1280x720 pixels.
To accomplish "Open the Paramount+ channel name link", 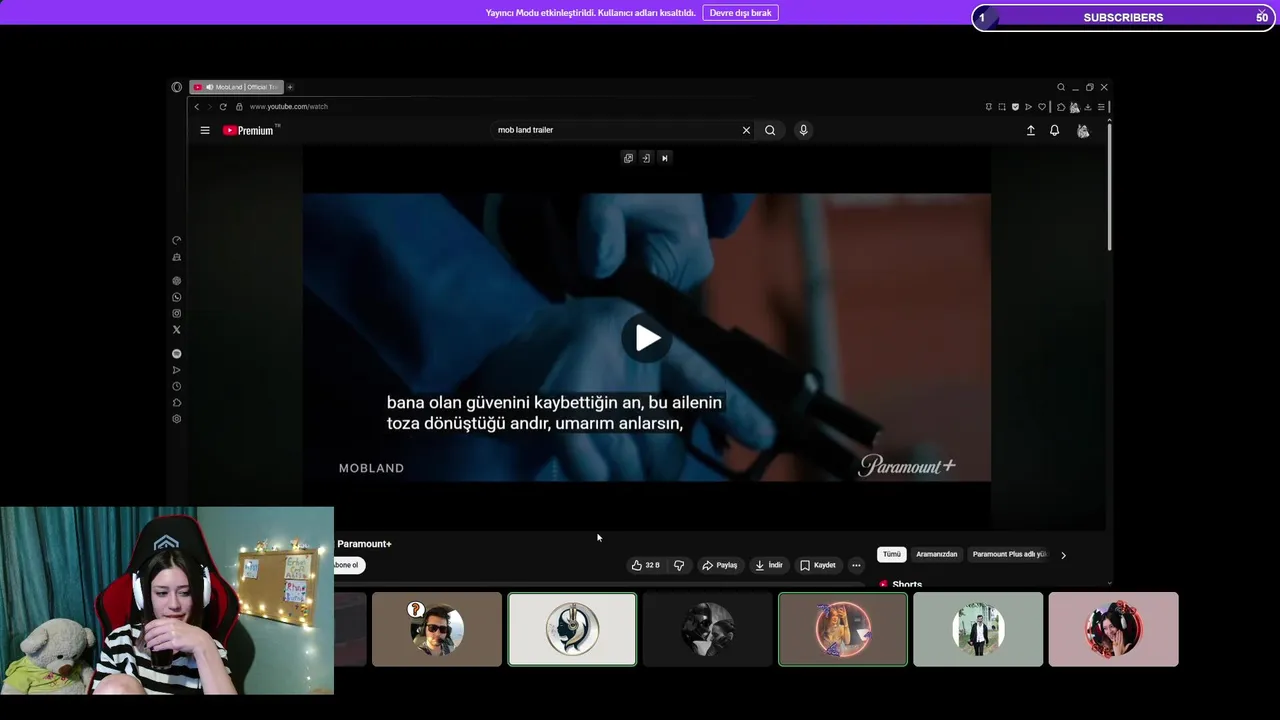I will (364, 544).
